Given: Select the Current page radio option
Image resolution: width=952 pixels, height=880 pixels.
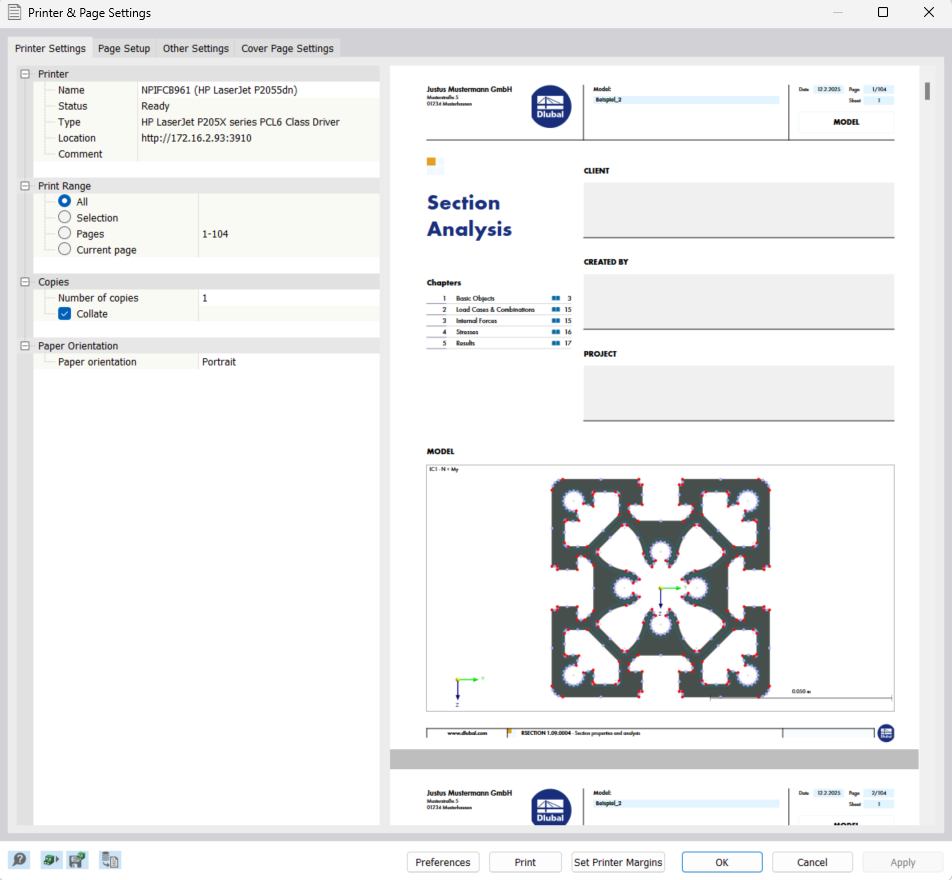Looking at the screenshot, I should click(x=64, y=249).
